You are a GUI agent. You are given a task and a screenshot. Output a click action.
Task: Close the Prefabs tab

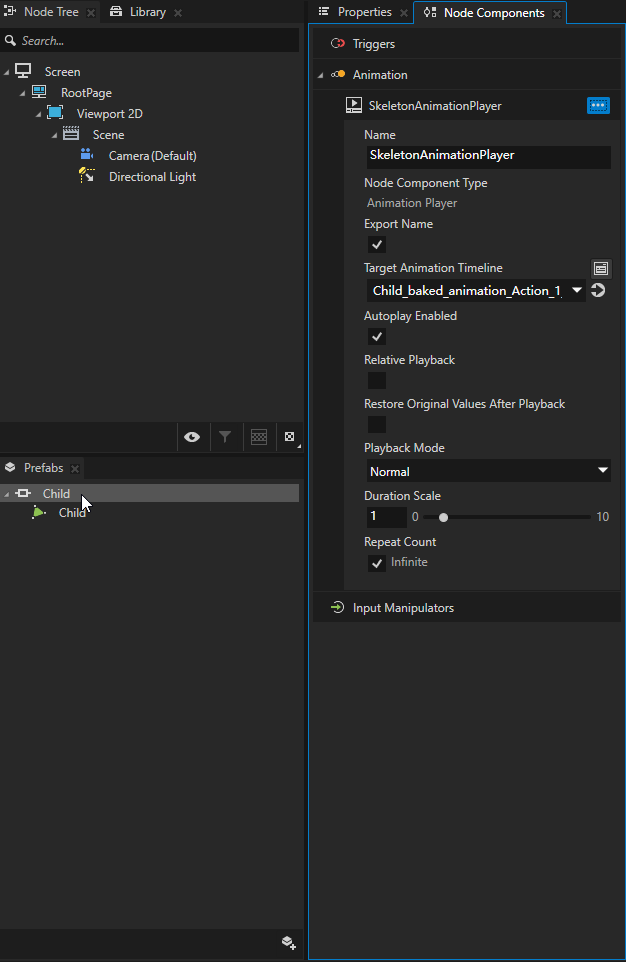click(x=75, y=469)
